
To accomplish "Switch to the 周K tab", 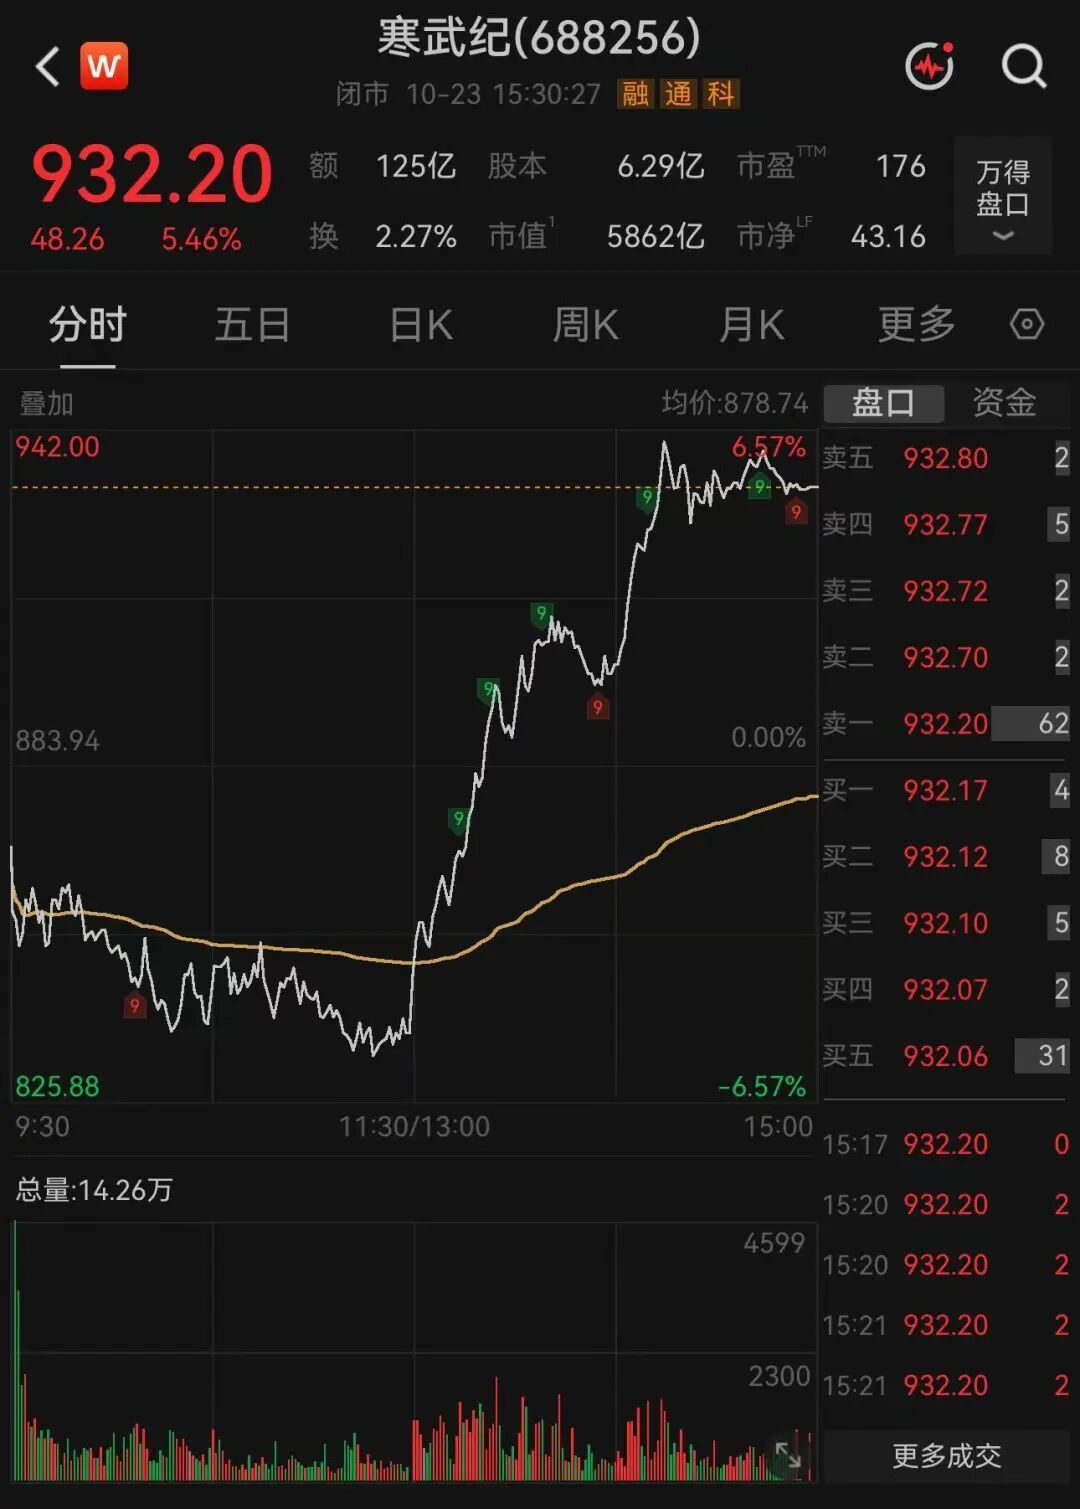I will [x=586, y=325].
